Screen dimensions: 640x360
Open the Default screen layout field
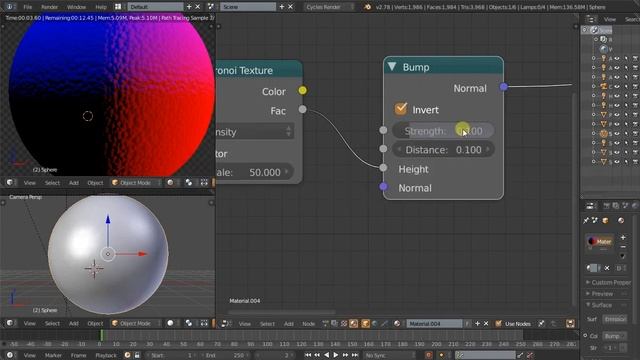(155, 7)
